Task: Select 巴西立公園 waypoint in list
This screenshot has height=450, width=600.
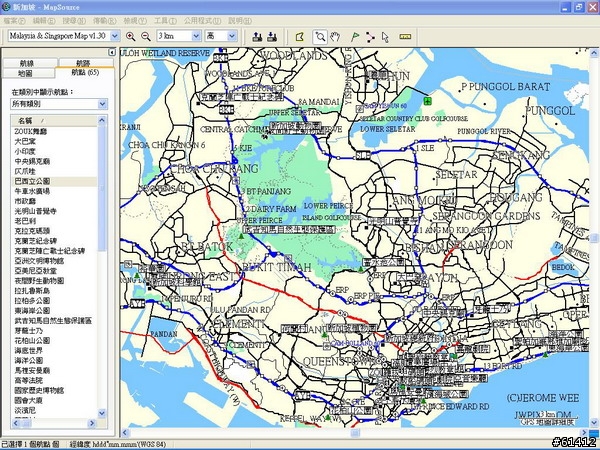Action: tap(32, 181)
